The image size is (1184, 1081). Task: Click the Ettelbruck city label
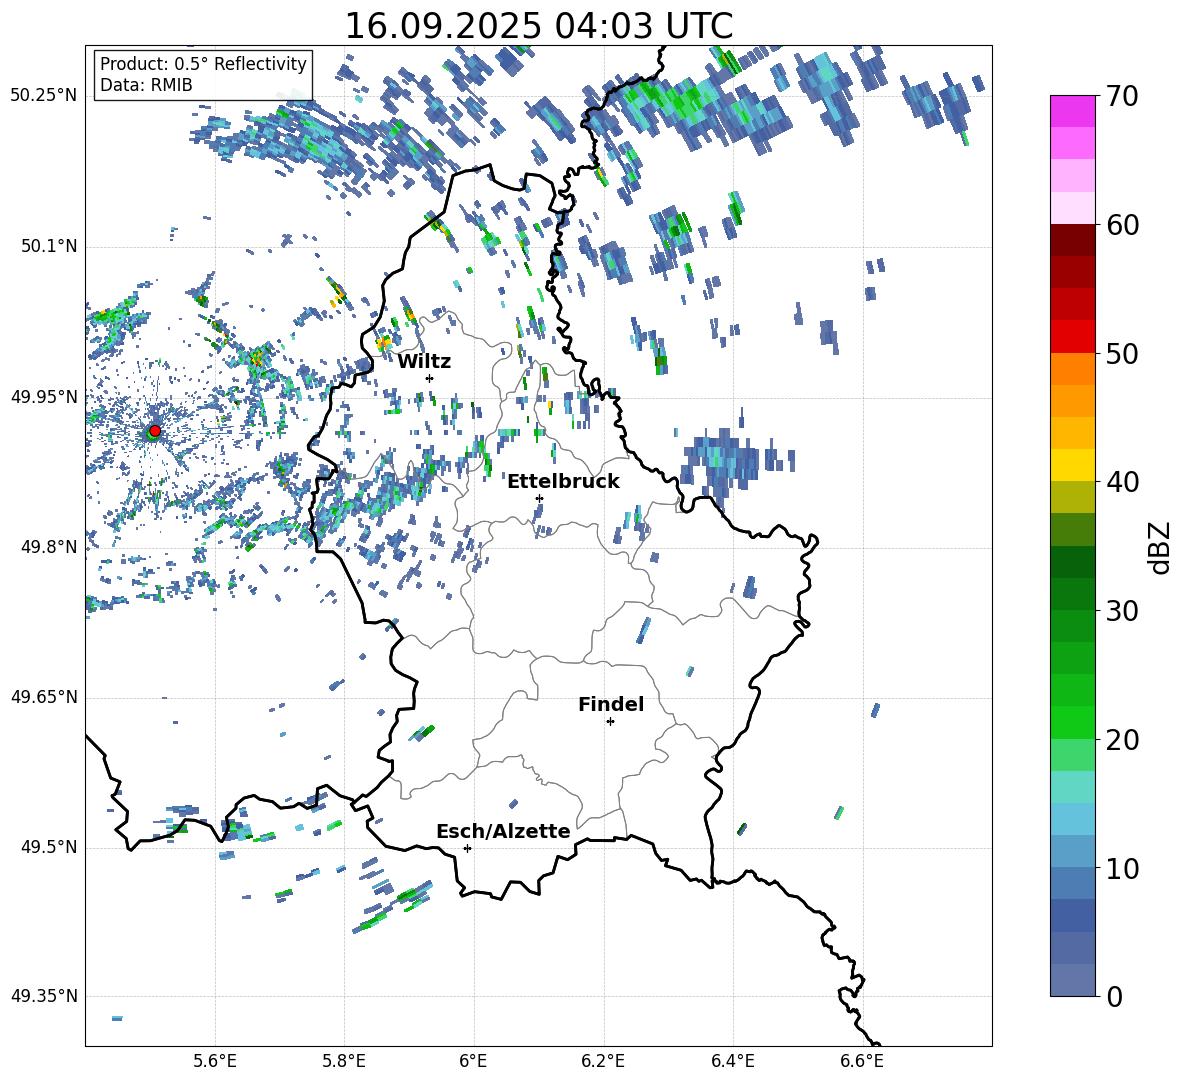[563, 482]
